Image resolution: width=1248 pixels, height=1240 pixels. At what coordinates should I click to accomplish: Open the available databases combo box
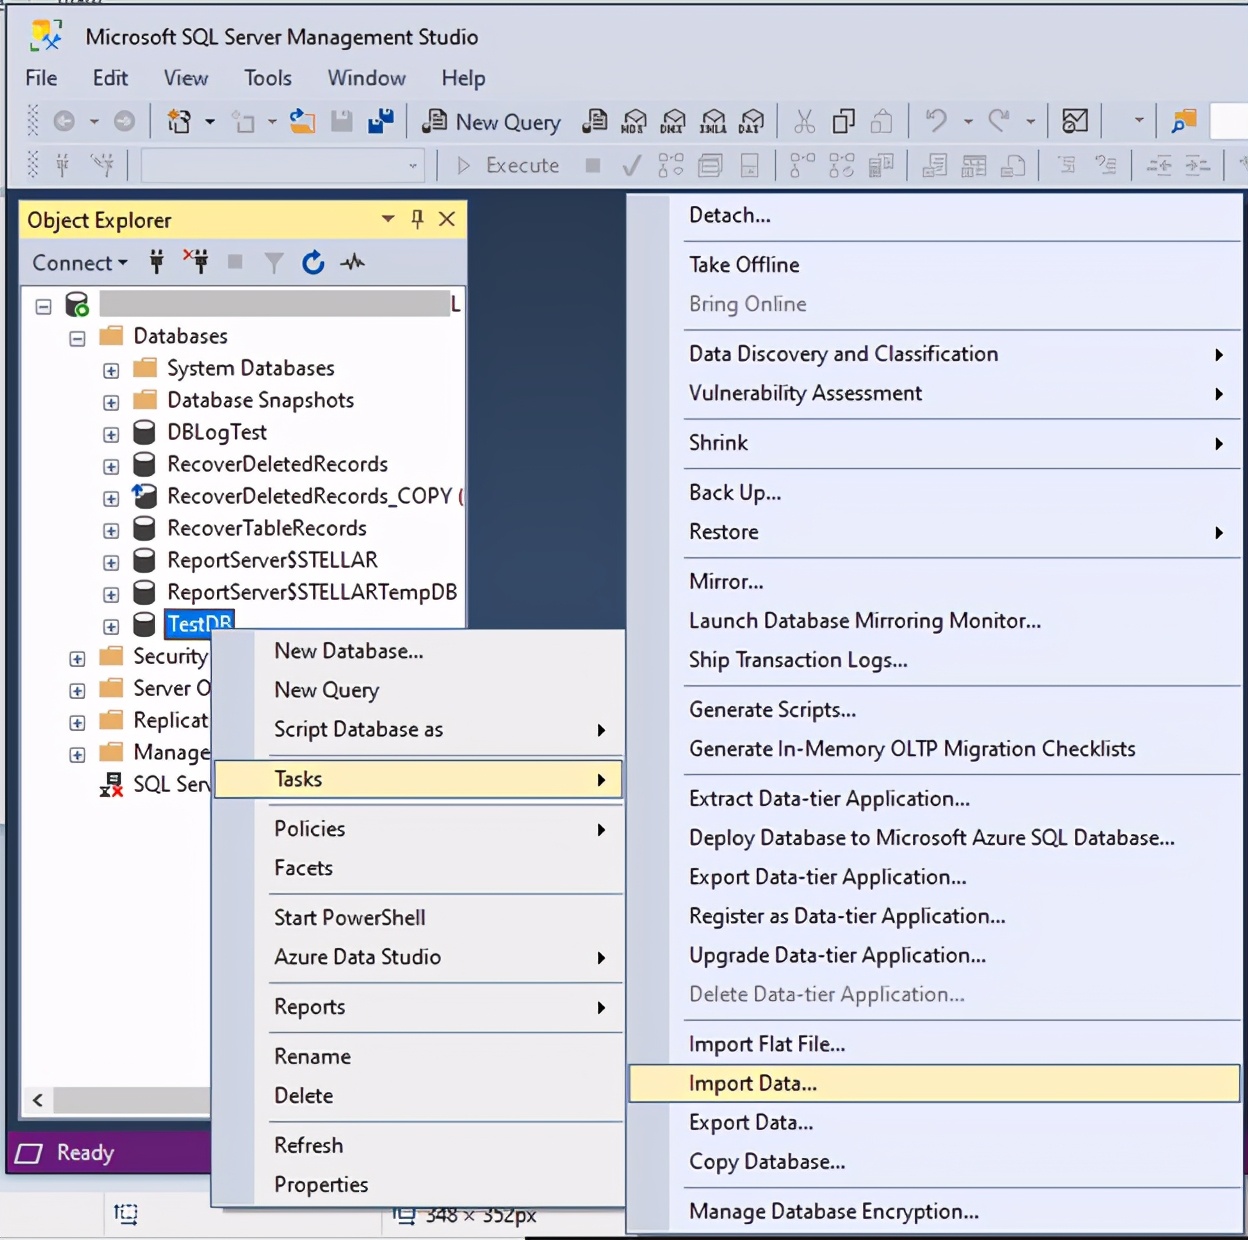[x=283, y=166]
